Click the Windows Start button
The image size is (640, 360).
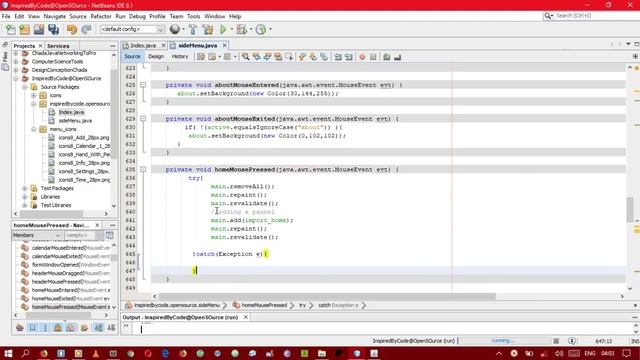point(8,353)
